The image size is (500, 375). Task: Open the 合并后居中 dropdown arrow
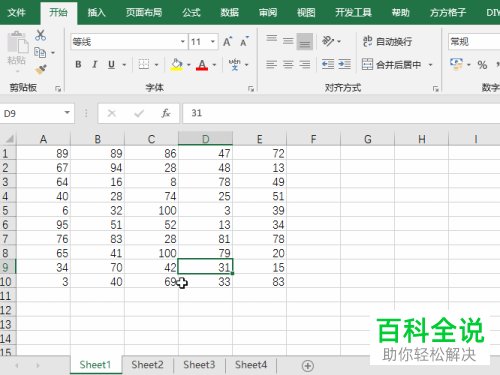pos(430,65)
